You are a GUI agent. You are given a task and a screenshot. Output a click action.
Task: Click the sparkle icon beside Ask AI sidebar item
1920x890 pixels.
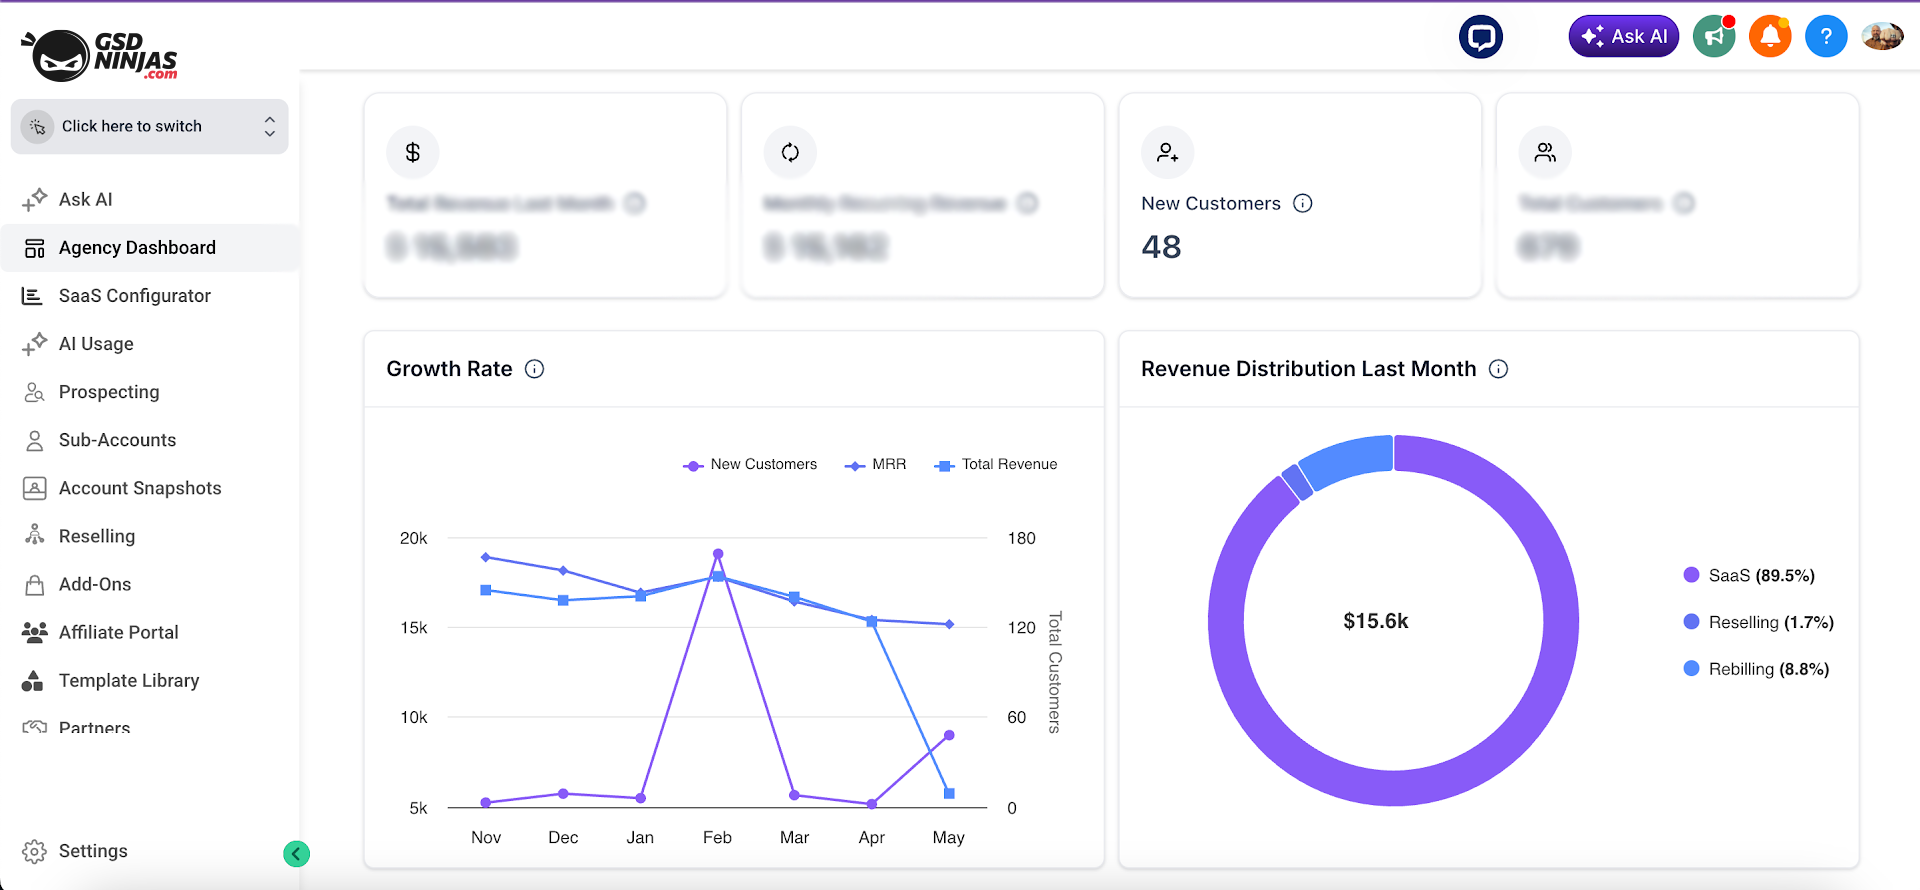click(34, 199)
